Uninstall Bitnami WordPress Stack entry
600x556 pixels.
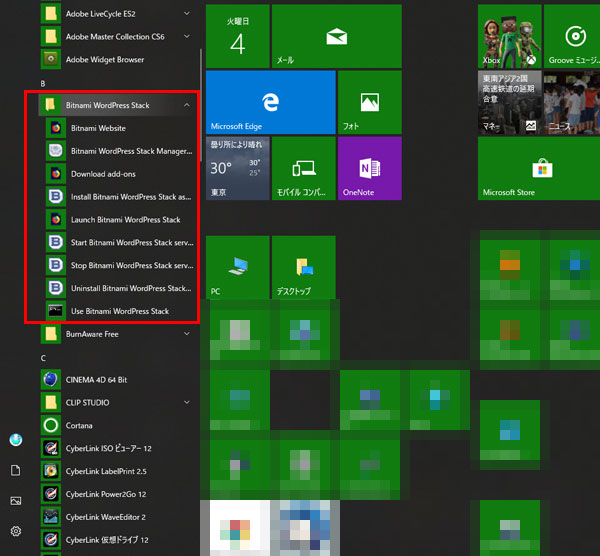coord(119,288)
